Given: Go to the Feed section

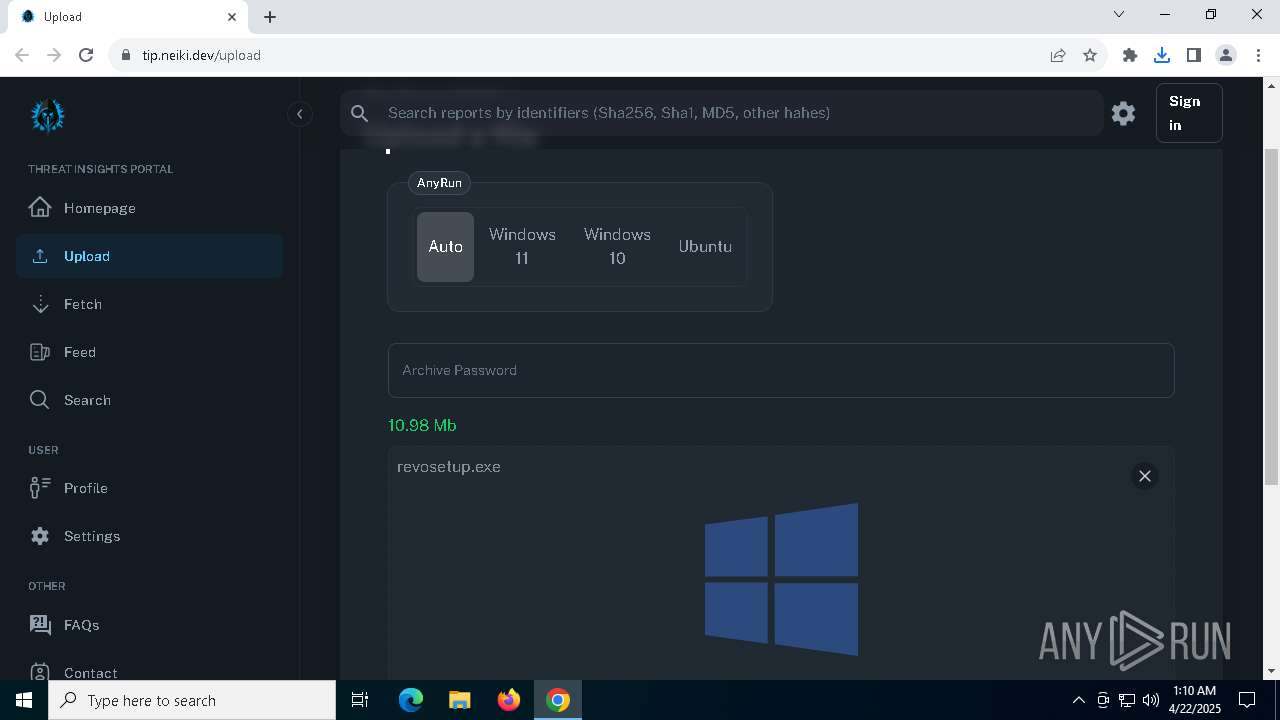Looking at the screenshot, I should coord(149,352).
